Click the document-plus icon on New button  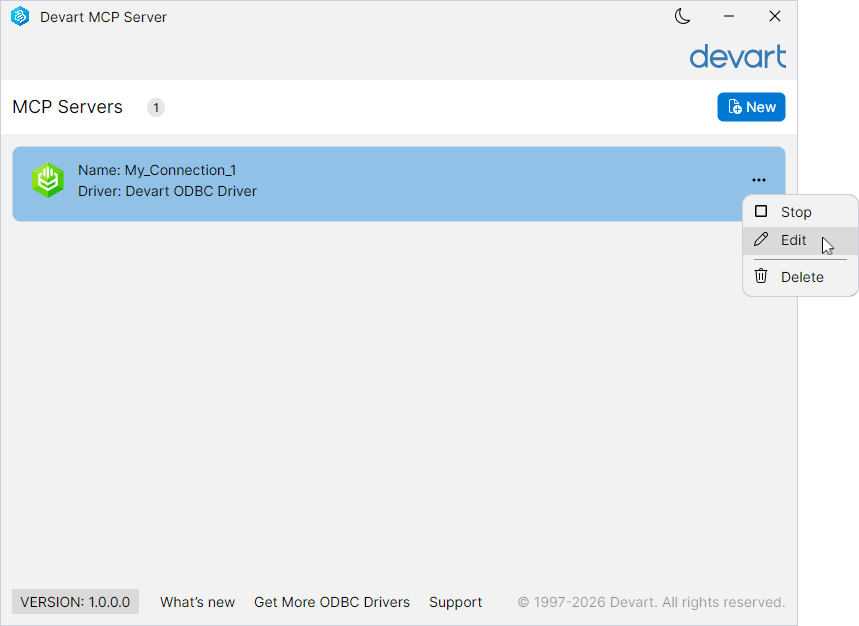[735, 107]
